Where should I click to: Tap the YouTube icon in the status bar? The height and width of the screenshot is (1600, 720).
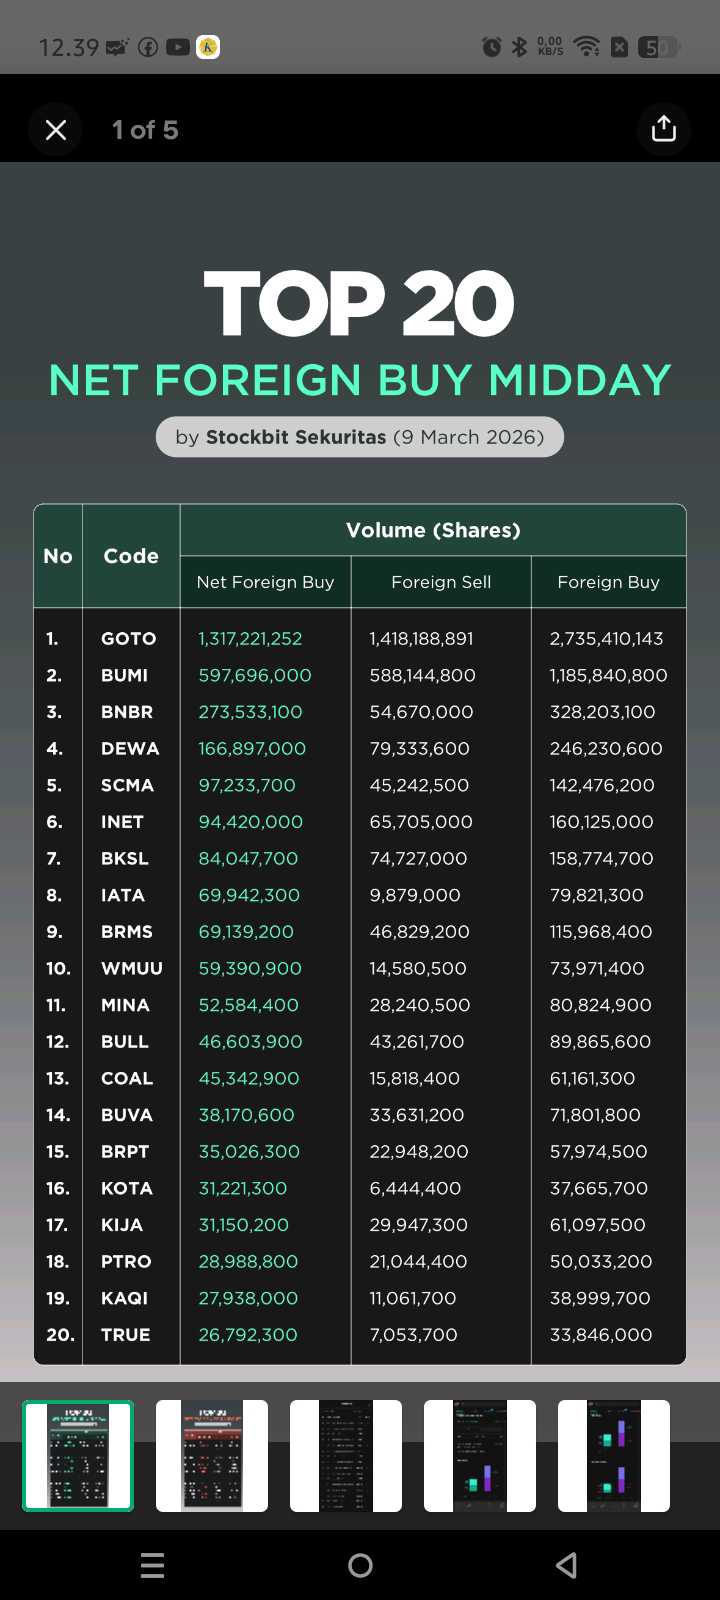[178, 47]
